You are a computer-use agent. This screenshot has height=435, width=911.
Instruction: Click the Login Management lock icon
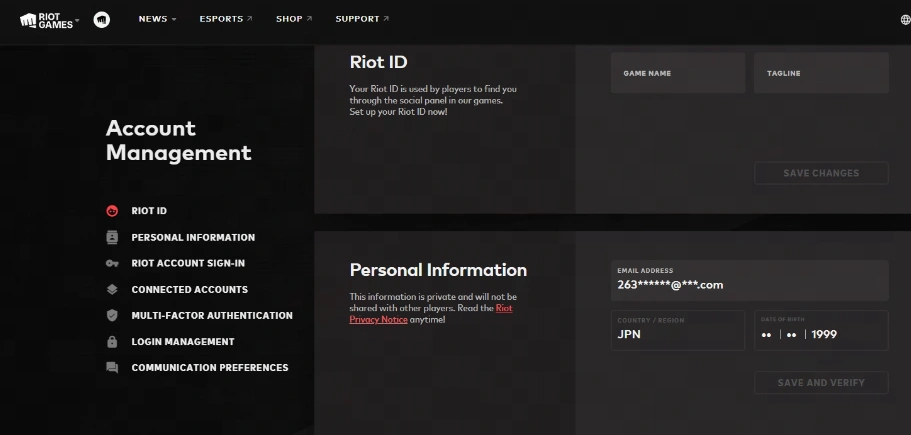click(112, 341)
